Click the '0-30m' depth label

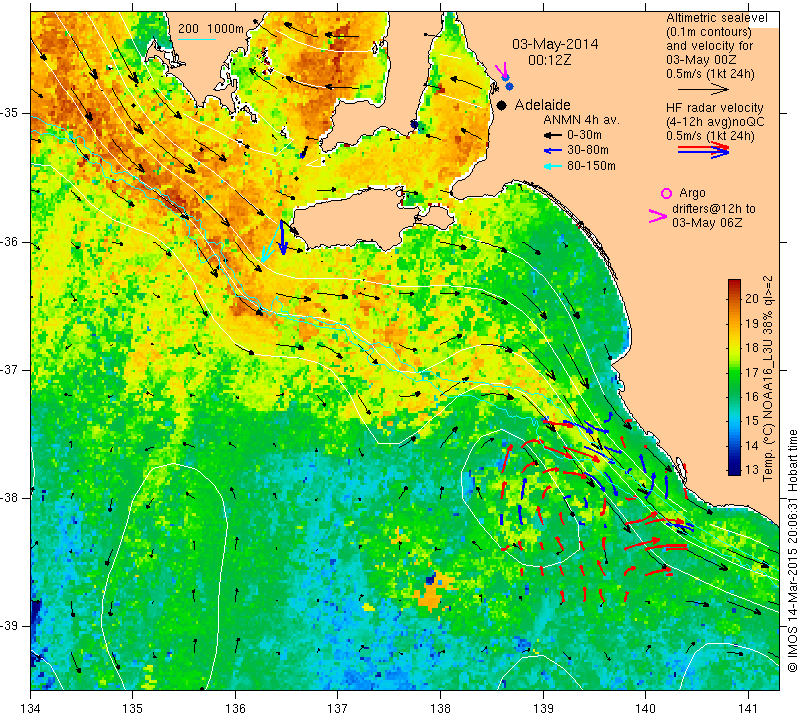tap(584, 135)
